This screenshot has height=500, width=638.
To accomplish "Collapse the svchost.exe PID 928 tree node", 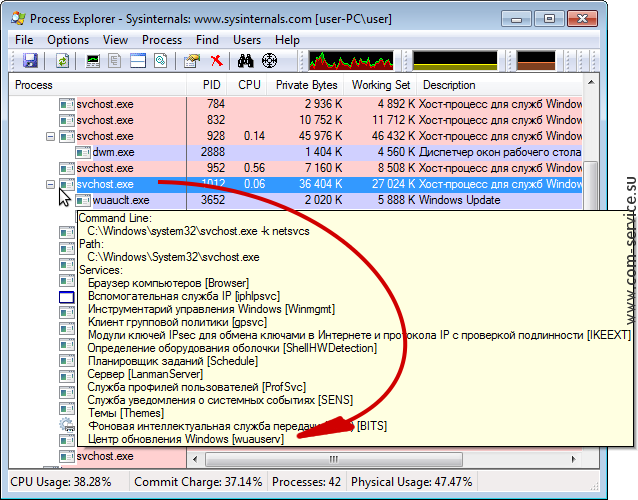I will click(x=50, y=136).
